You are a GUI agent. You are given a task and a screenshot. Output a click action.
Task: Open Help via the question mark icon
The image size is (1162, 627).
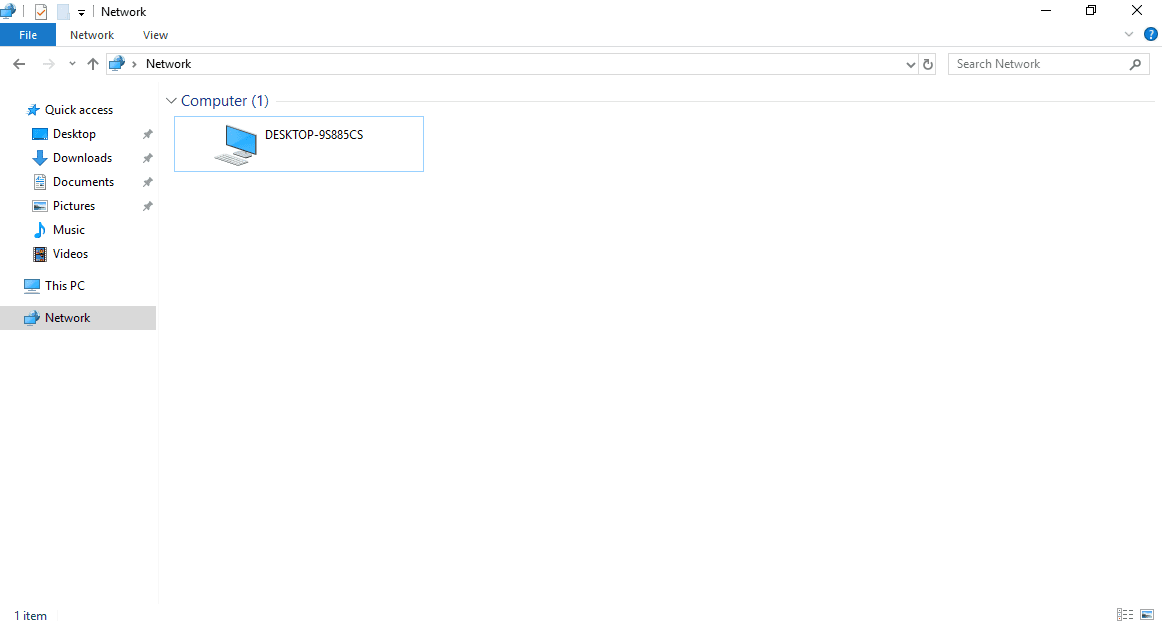point(1151,34)
